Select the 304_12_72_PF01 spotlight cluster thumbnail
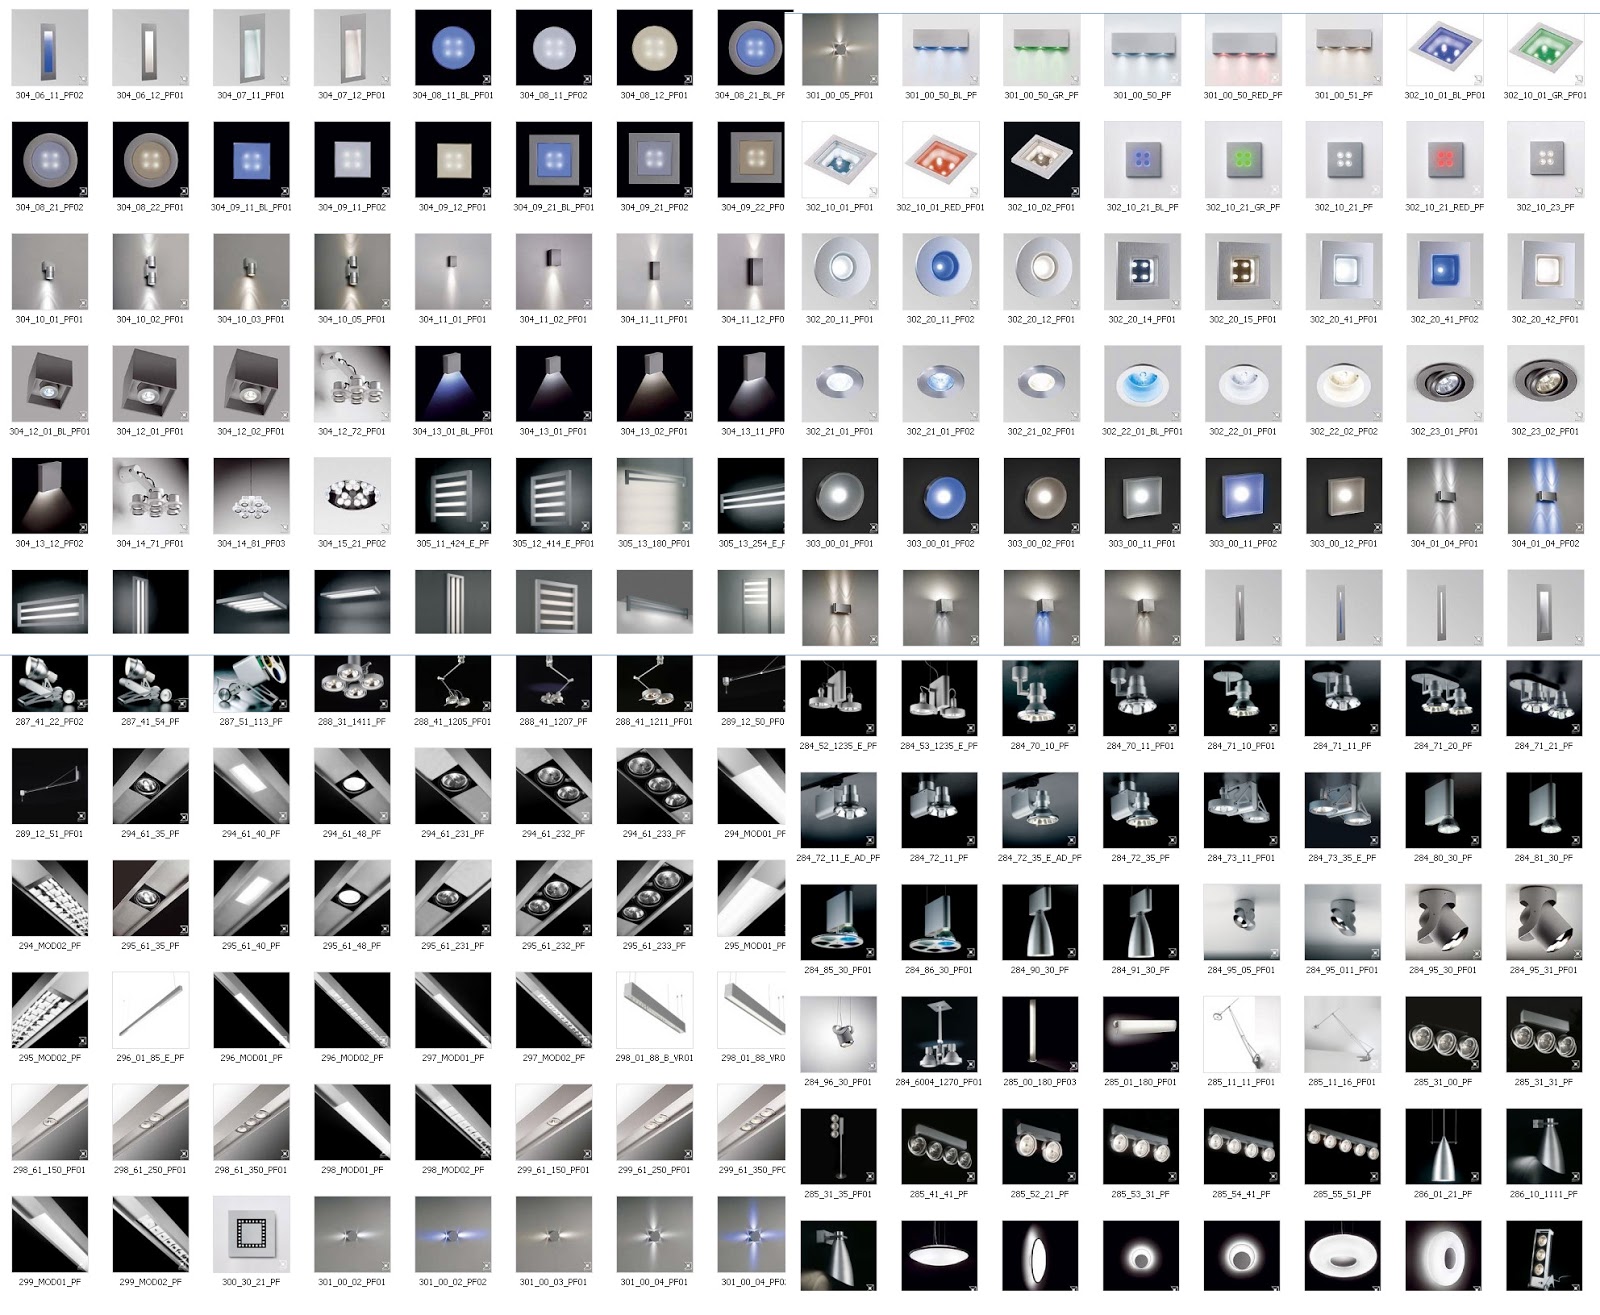The image size is (1600, 1315). coord(352,383)
